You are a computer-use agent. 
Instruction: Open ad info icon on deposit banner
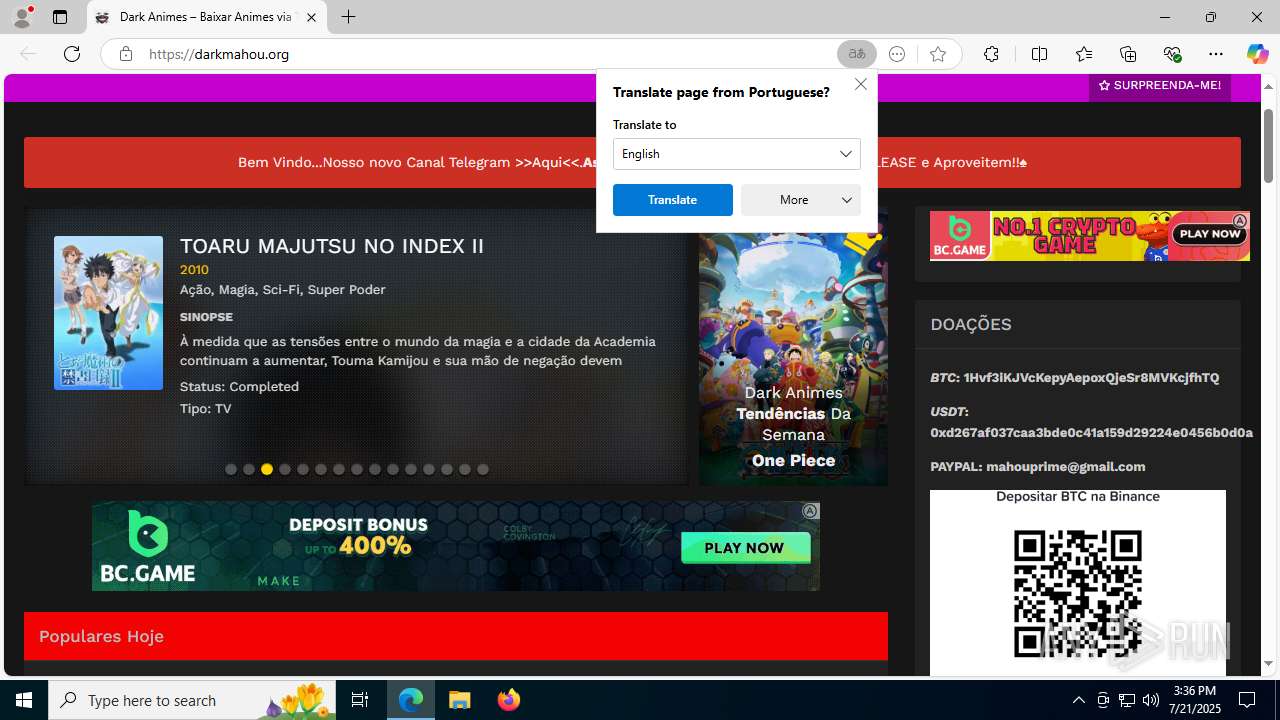point(810,511)
